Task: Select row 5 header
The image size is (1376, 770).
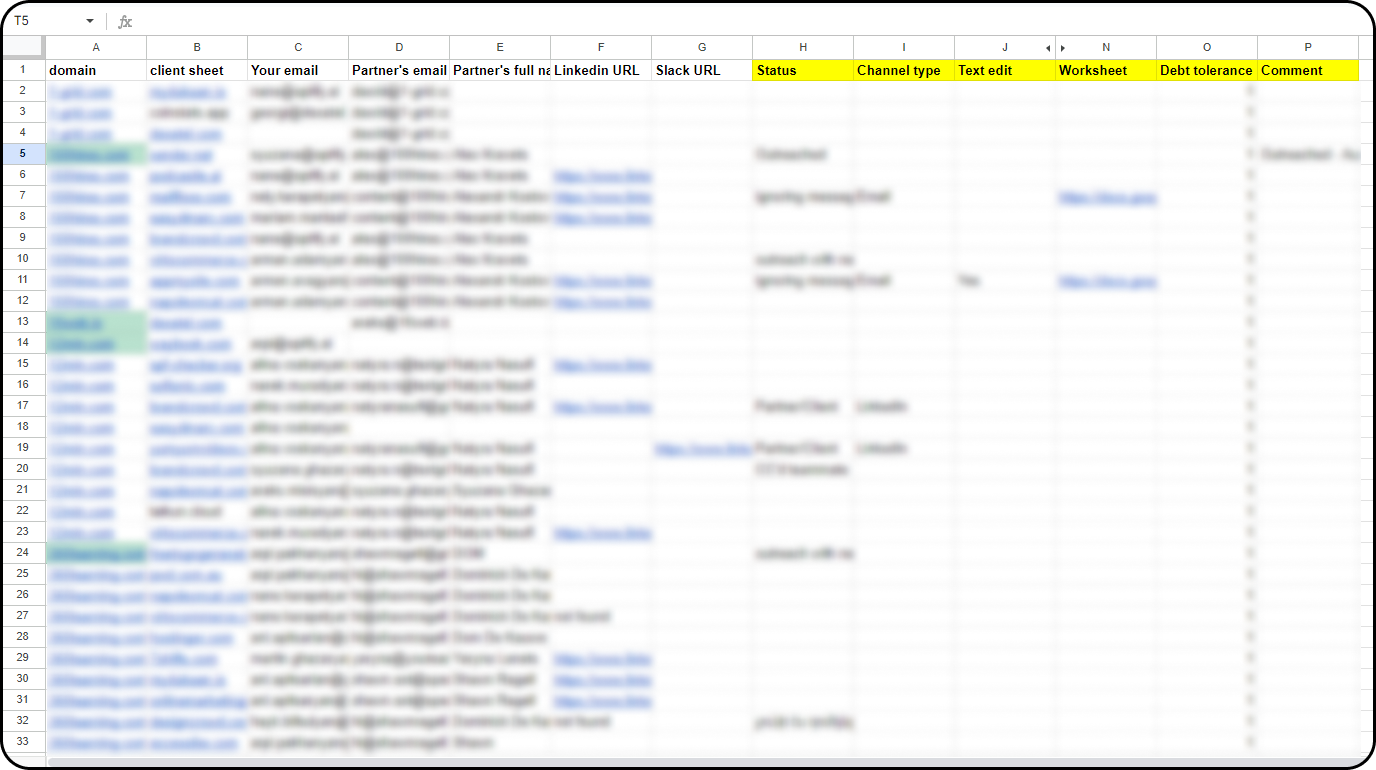Action: tap(23, 154)
